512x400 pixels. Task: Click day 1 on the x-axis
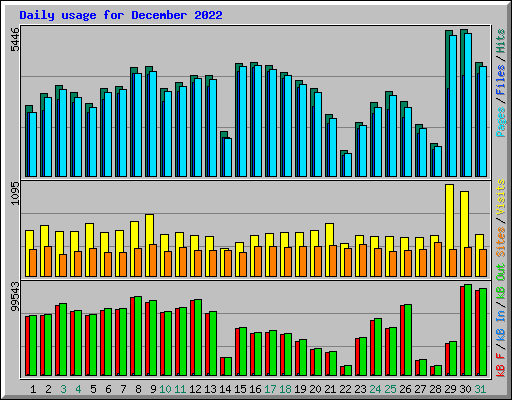[33, 389]
